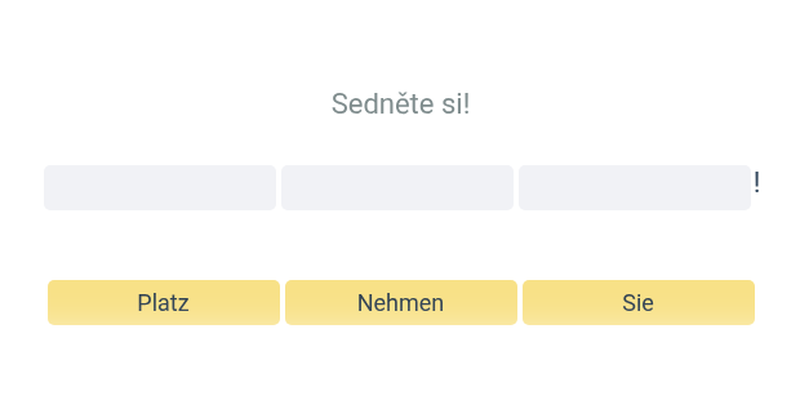Pick the yellow tile labeled Platz

(164, 303)
